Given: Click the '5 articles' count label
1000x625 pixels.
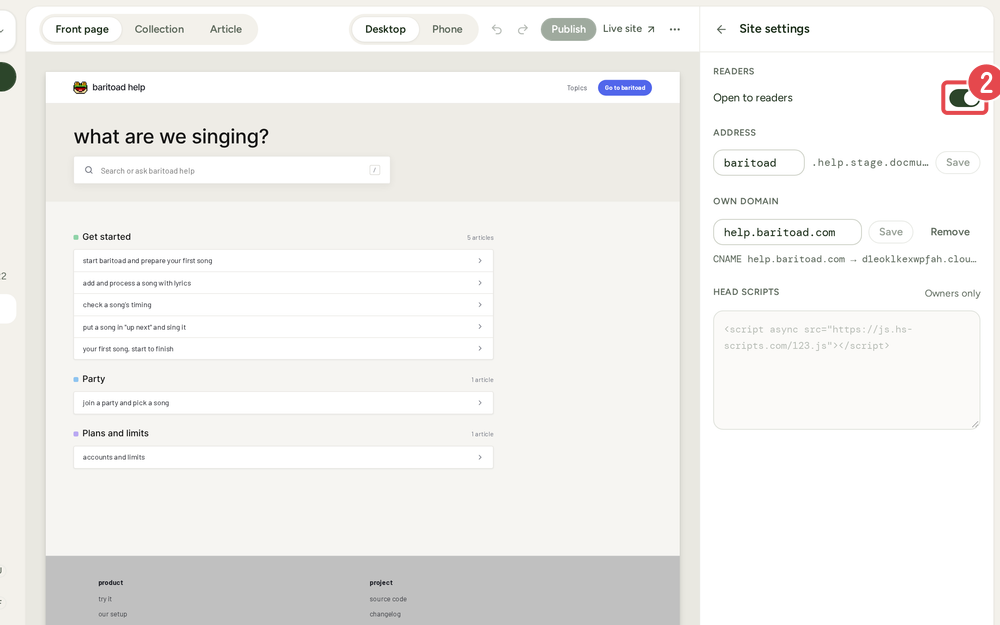Looking at the screenshot, I should [x=480, y=238].
